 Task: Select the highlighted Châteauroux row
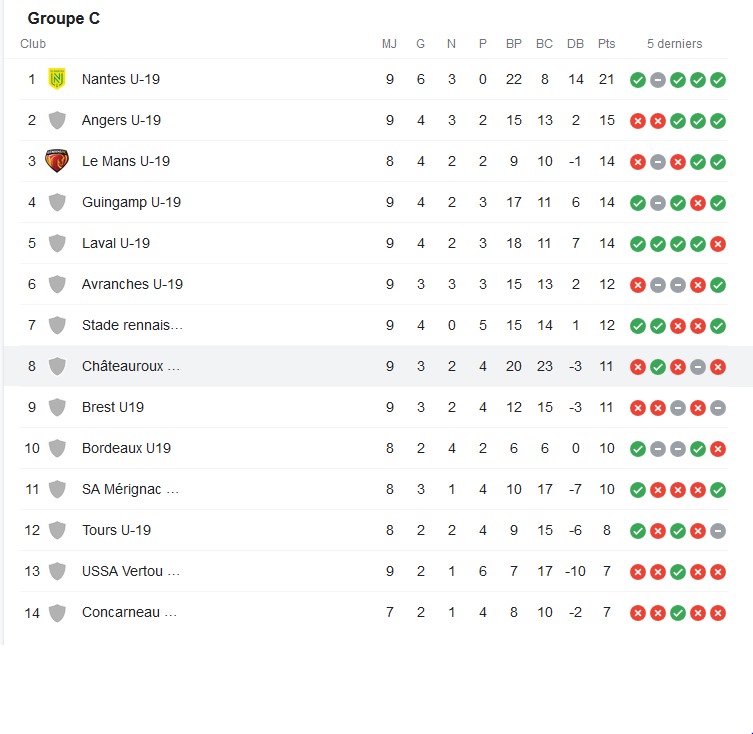[378, 366]
